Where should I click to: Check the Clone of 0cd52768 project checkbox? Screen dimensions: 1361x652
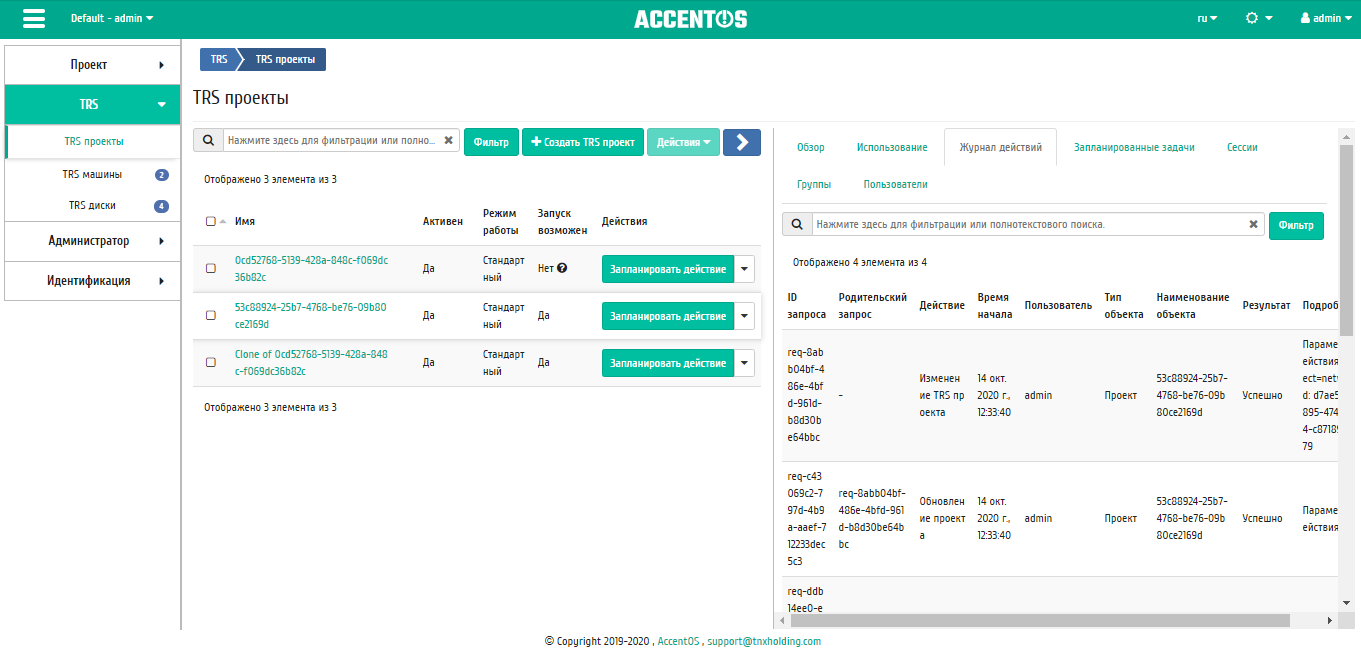(211, 362)
